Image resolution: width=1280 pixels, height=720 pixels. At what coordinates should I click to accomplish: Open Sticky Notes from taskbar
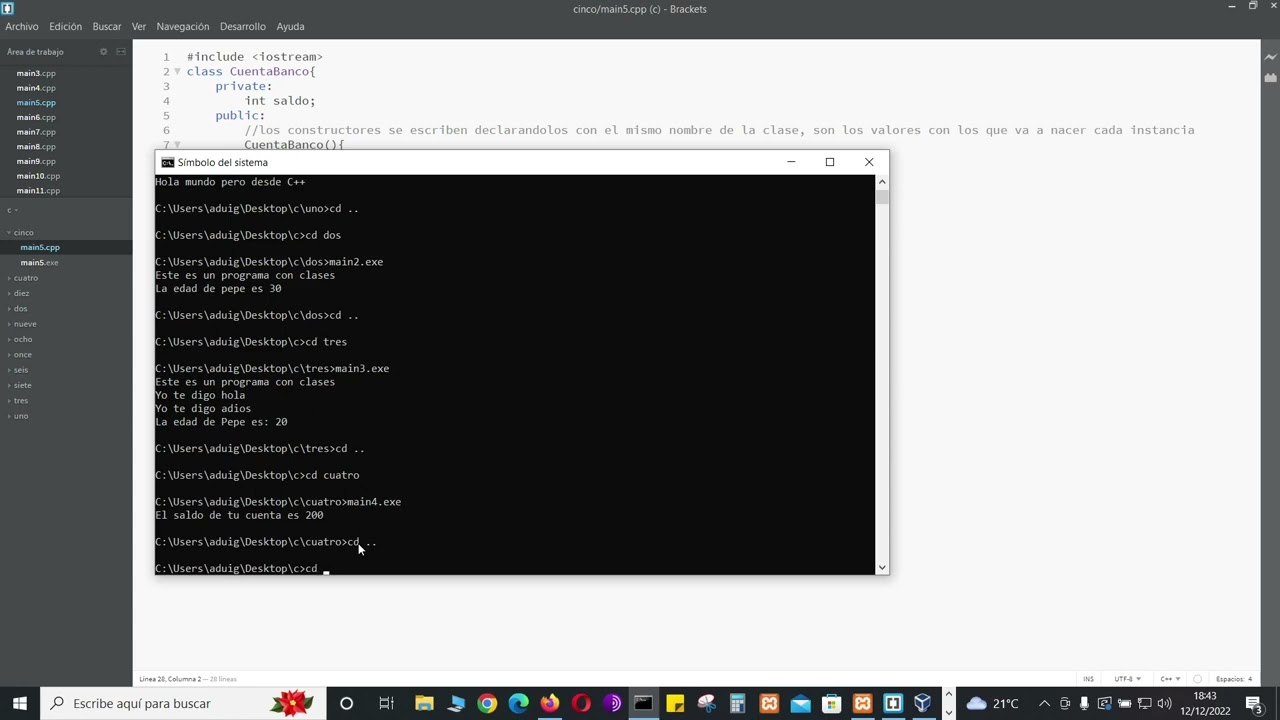click(675, 703)
